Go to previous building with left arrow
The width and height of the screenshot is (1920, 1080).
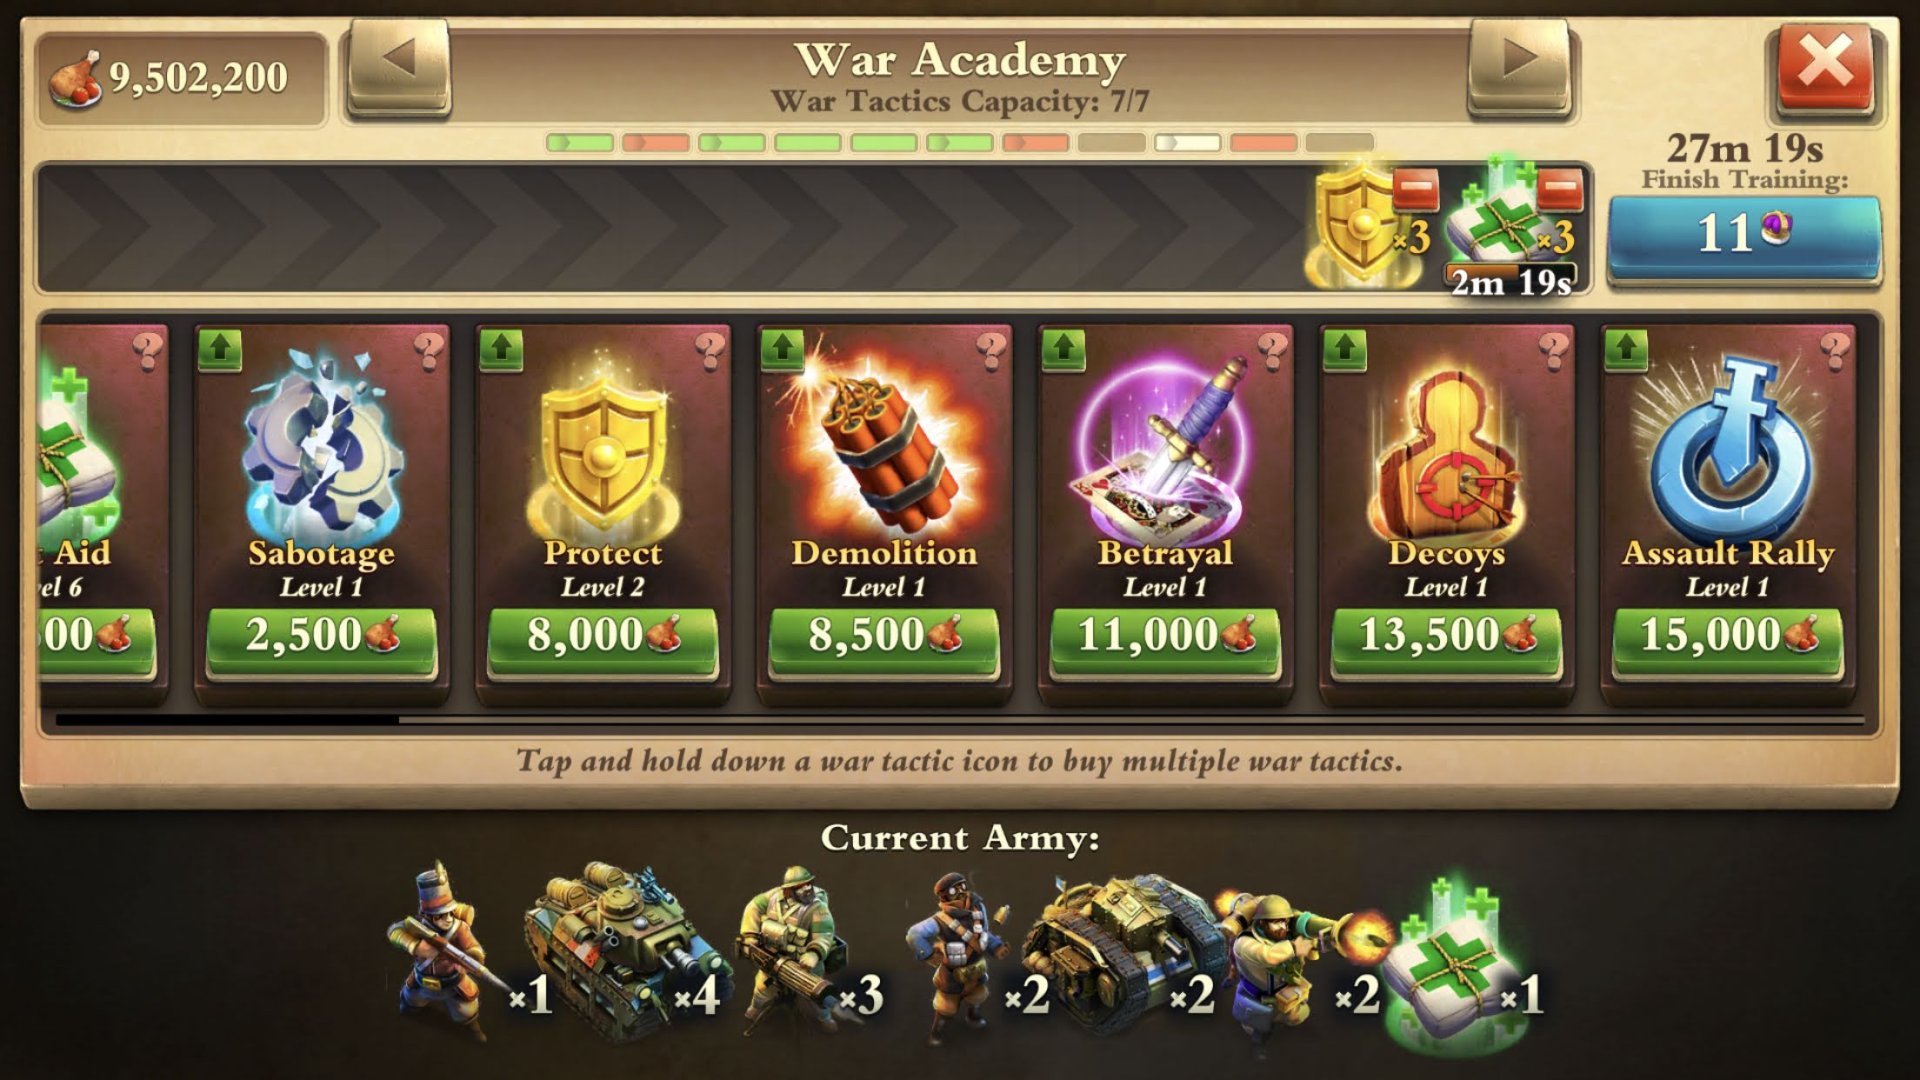pos(399,68)
